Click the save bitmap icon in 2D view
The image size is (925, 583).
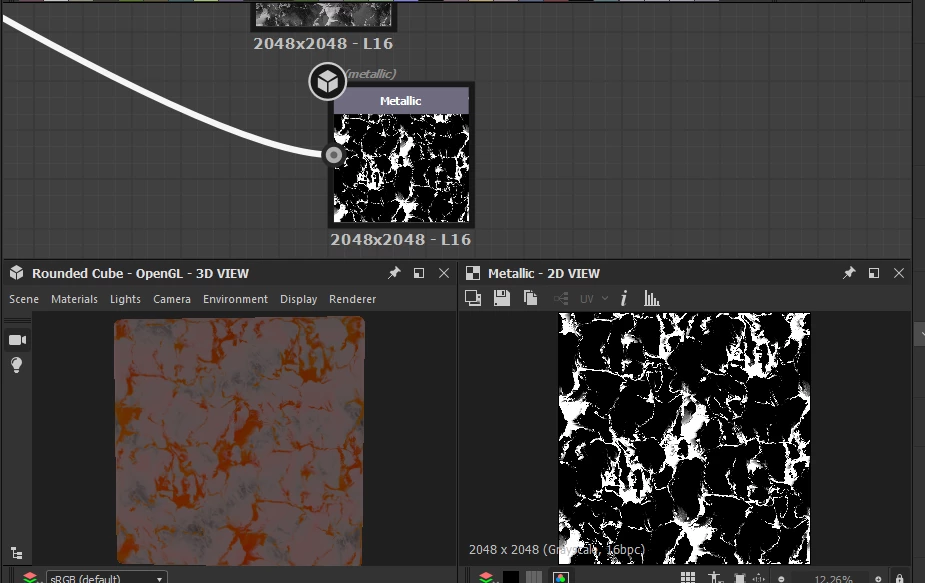pyautogui.click(x=502, y=299)
